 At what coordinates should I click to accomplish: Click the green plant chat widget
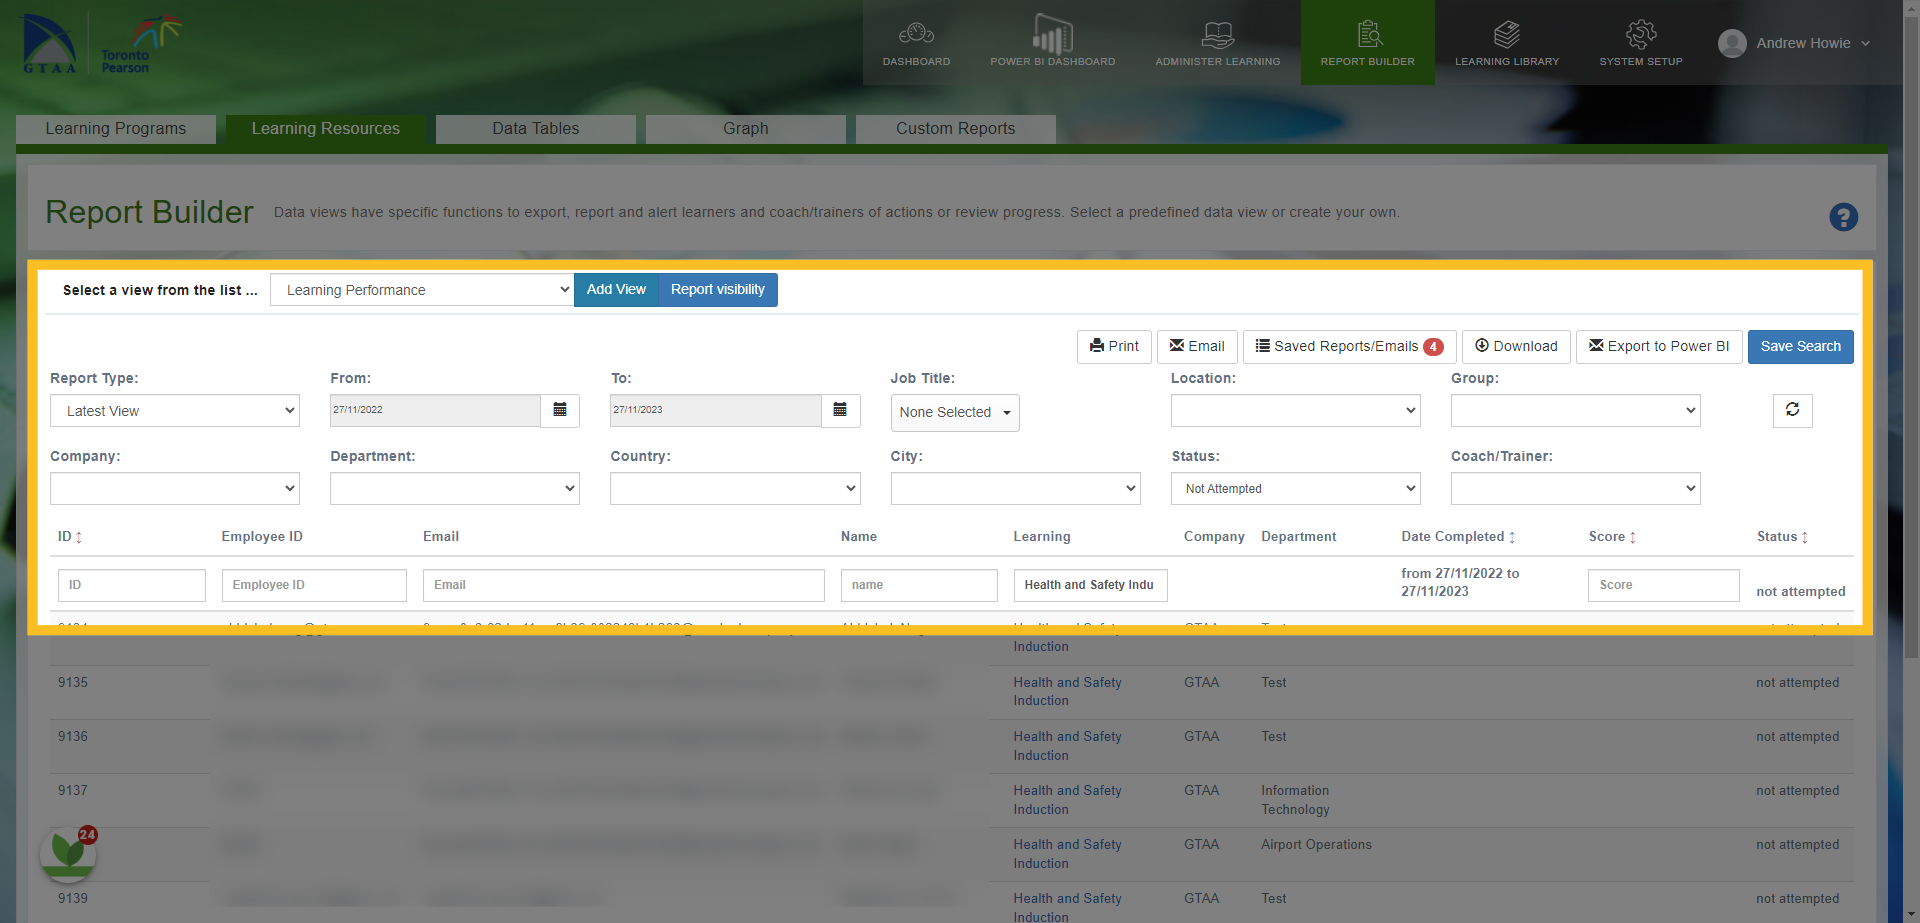(x=68, y=853)
